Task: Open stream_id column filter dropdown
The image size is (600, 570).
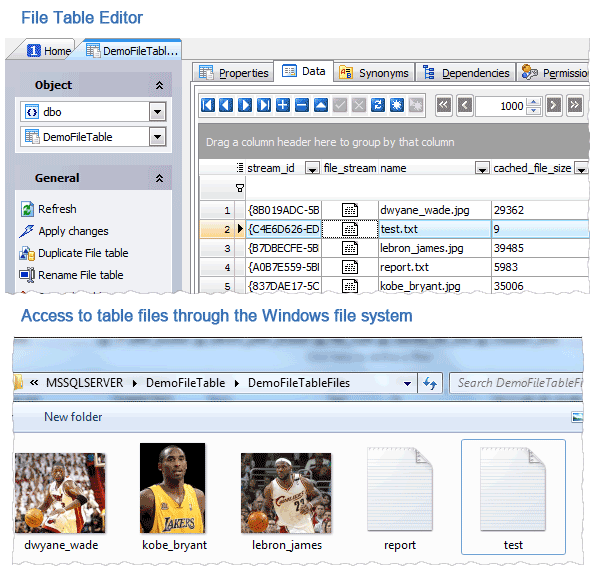Action: click(312, 168)
